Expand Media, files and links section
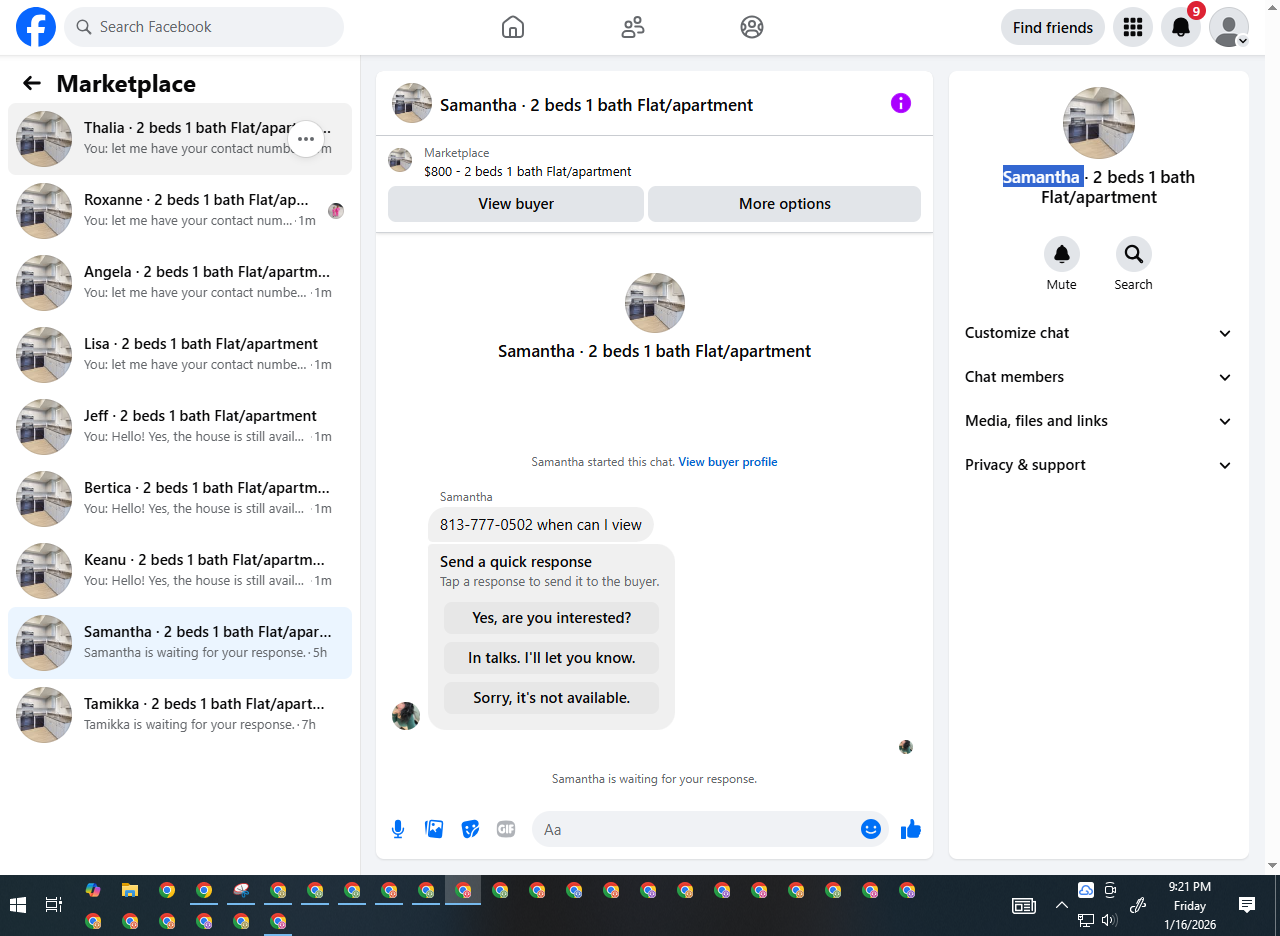The image size is (1280, 936). [1099, 421]
